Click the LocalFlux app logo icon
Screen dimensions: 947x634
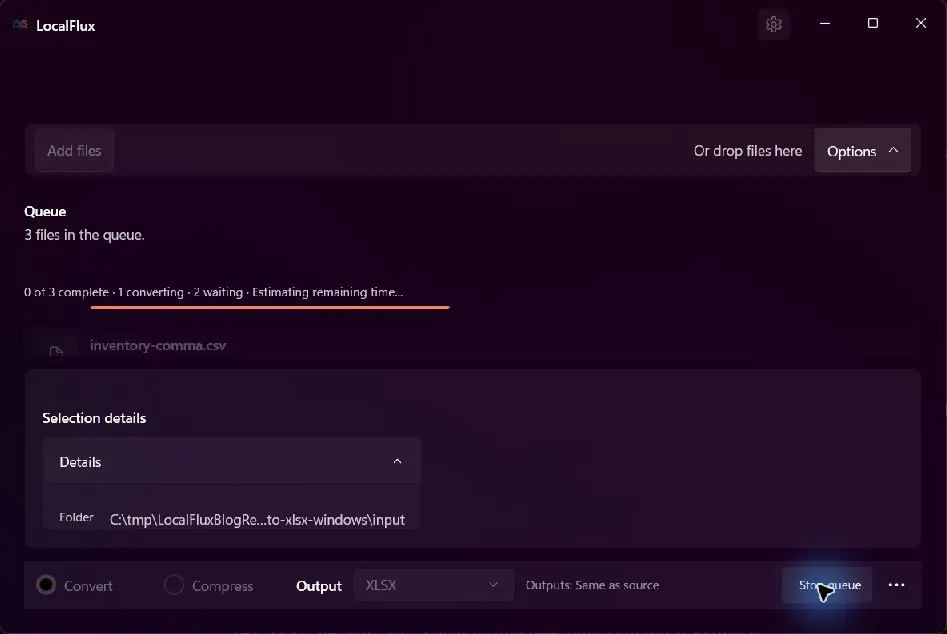pyautogui.click(x=20, y=25)
